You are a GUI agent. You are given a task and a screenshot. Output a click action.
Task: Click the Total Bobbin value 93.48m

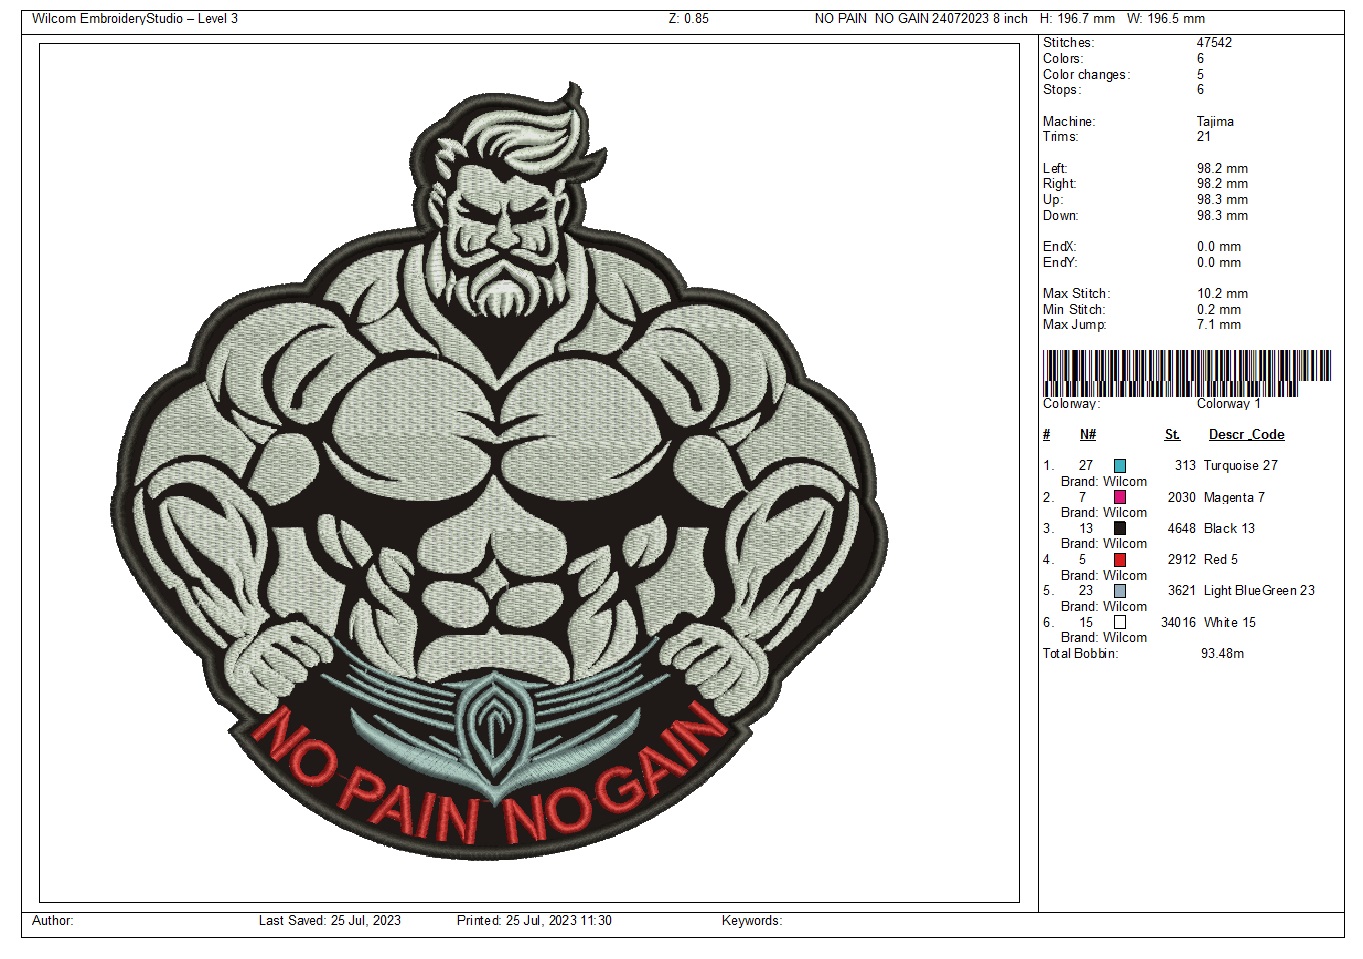(1222, 654)
